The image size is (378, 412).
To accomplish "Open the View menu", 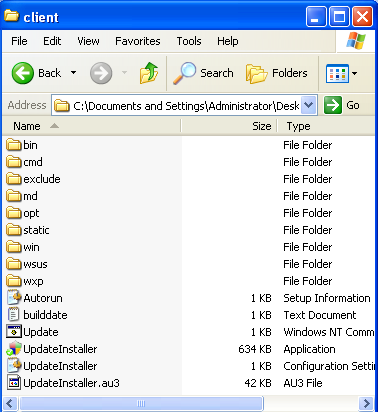I will 88,41.
